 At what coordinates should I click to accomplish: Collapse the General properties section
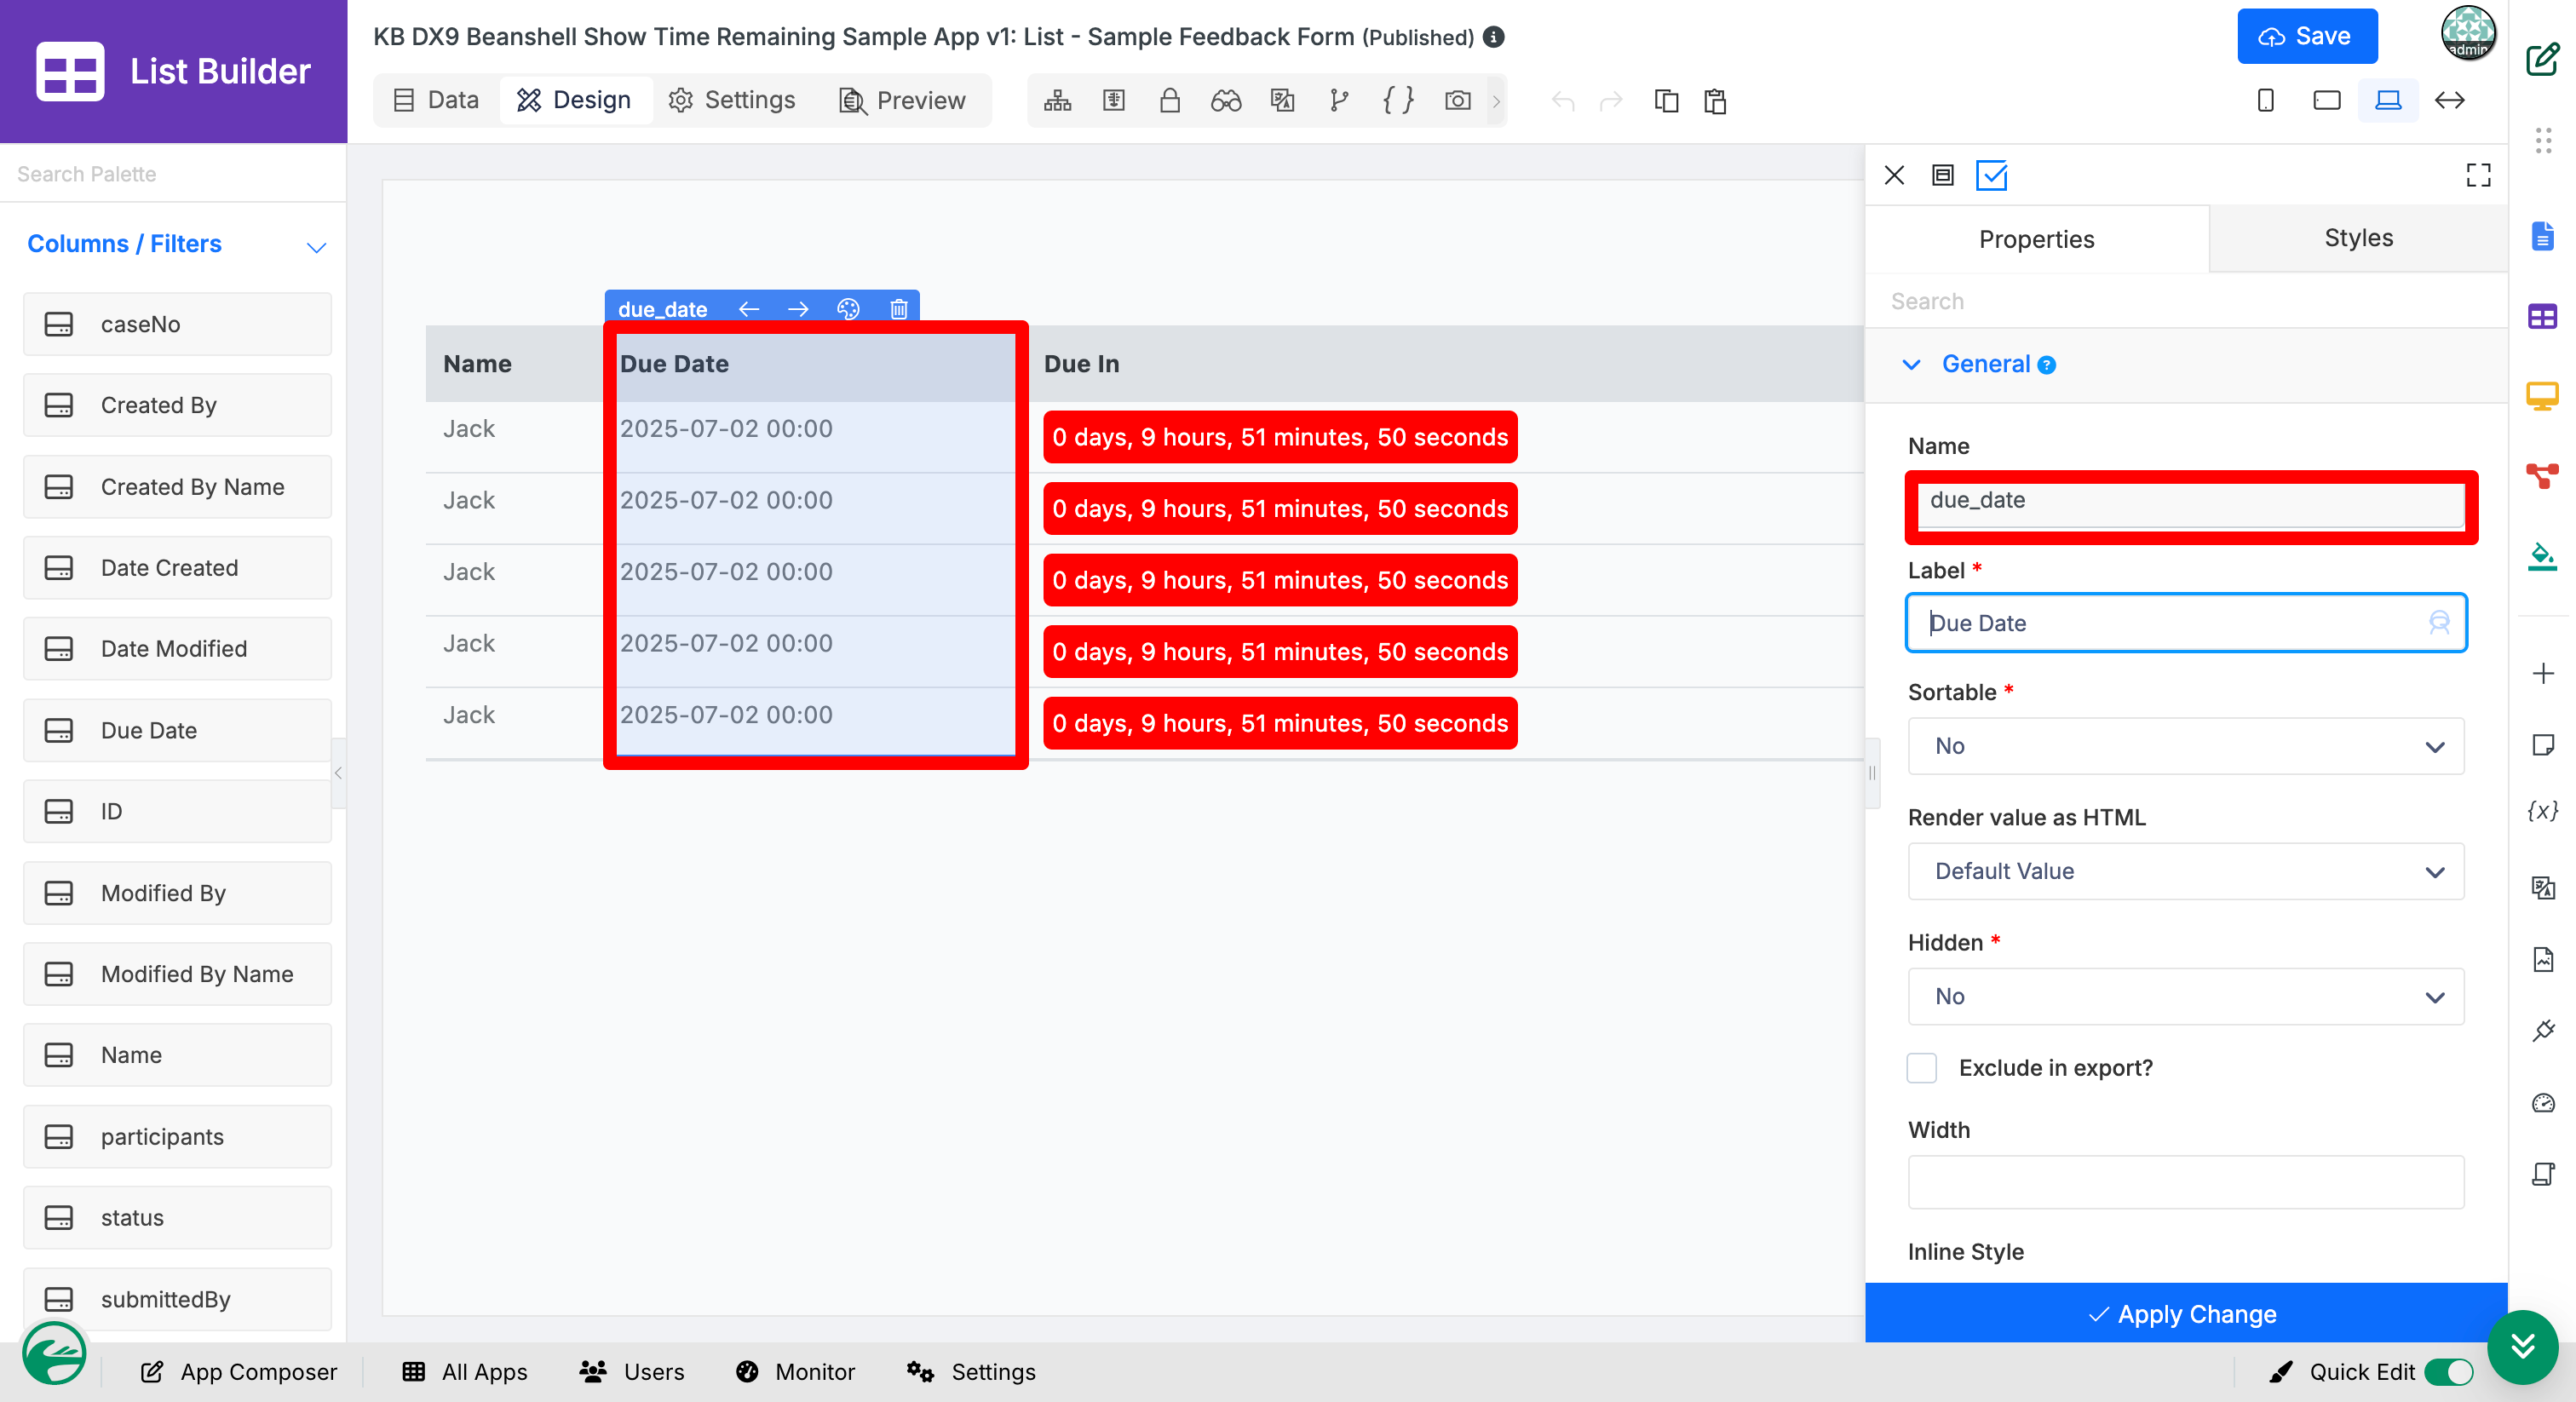(1911, 364)
